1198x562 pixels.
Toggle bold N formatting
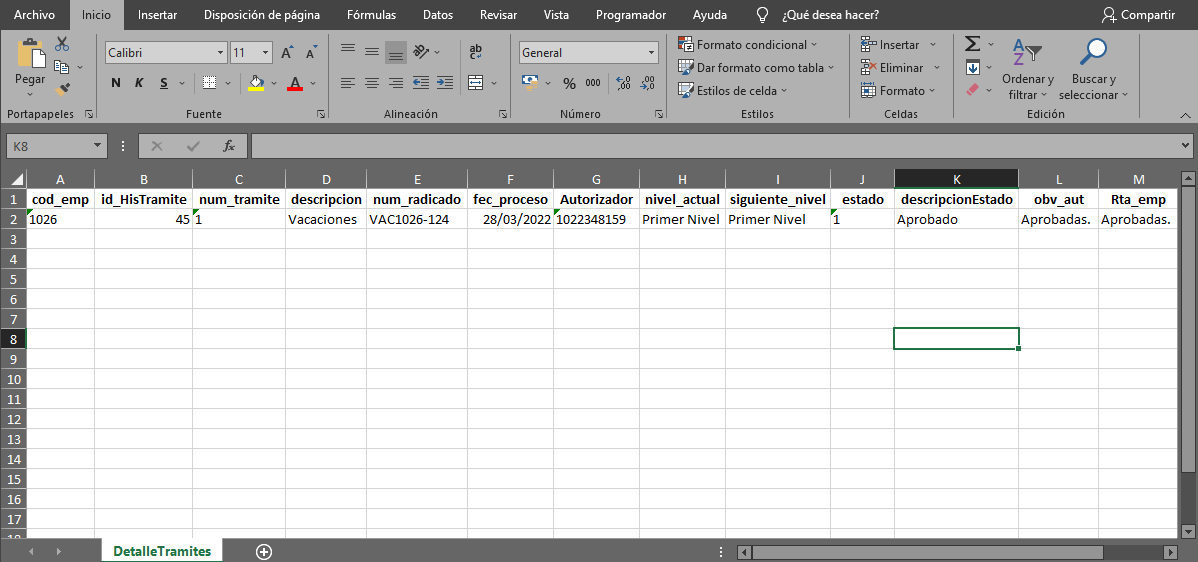115,82
